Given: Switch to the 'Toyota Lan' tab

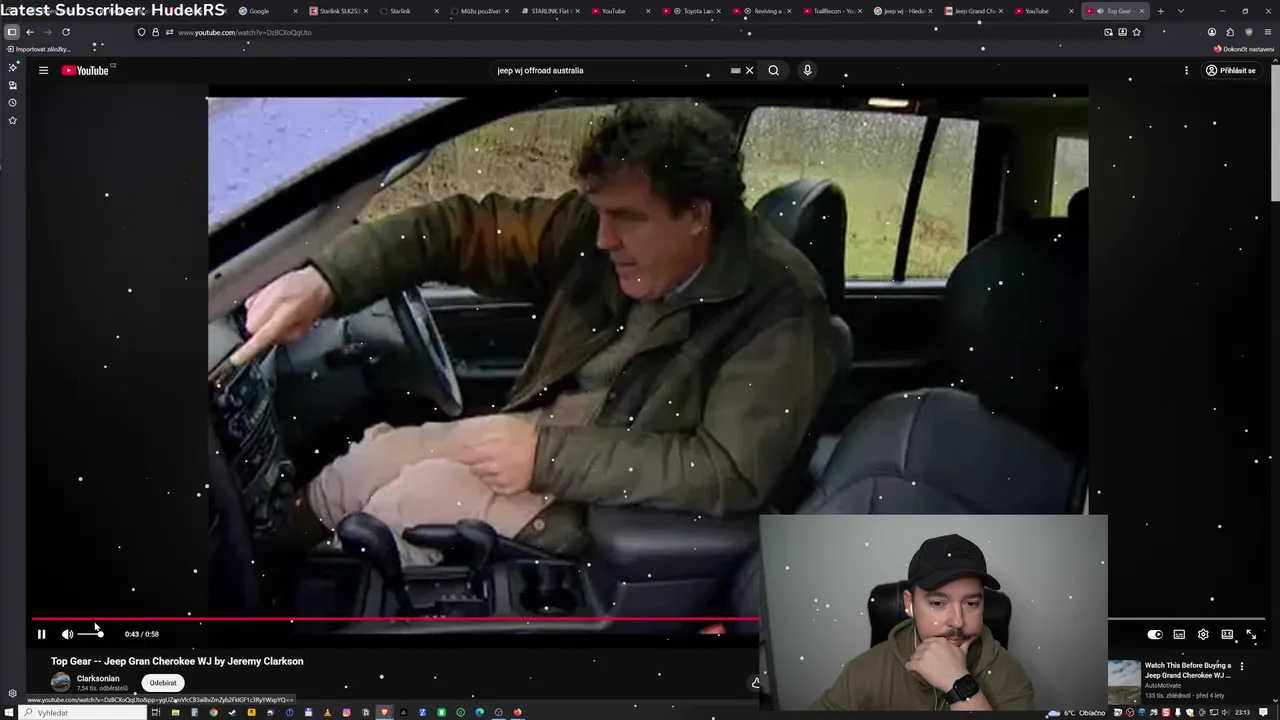Looking at the screenshot, I should 693,11.
